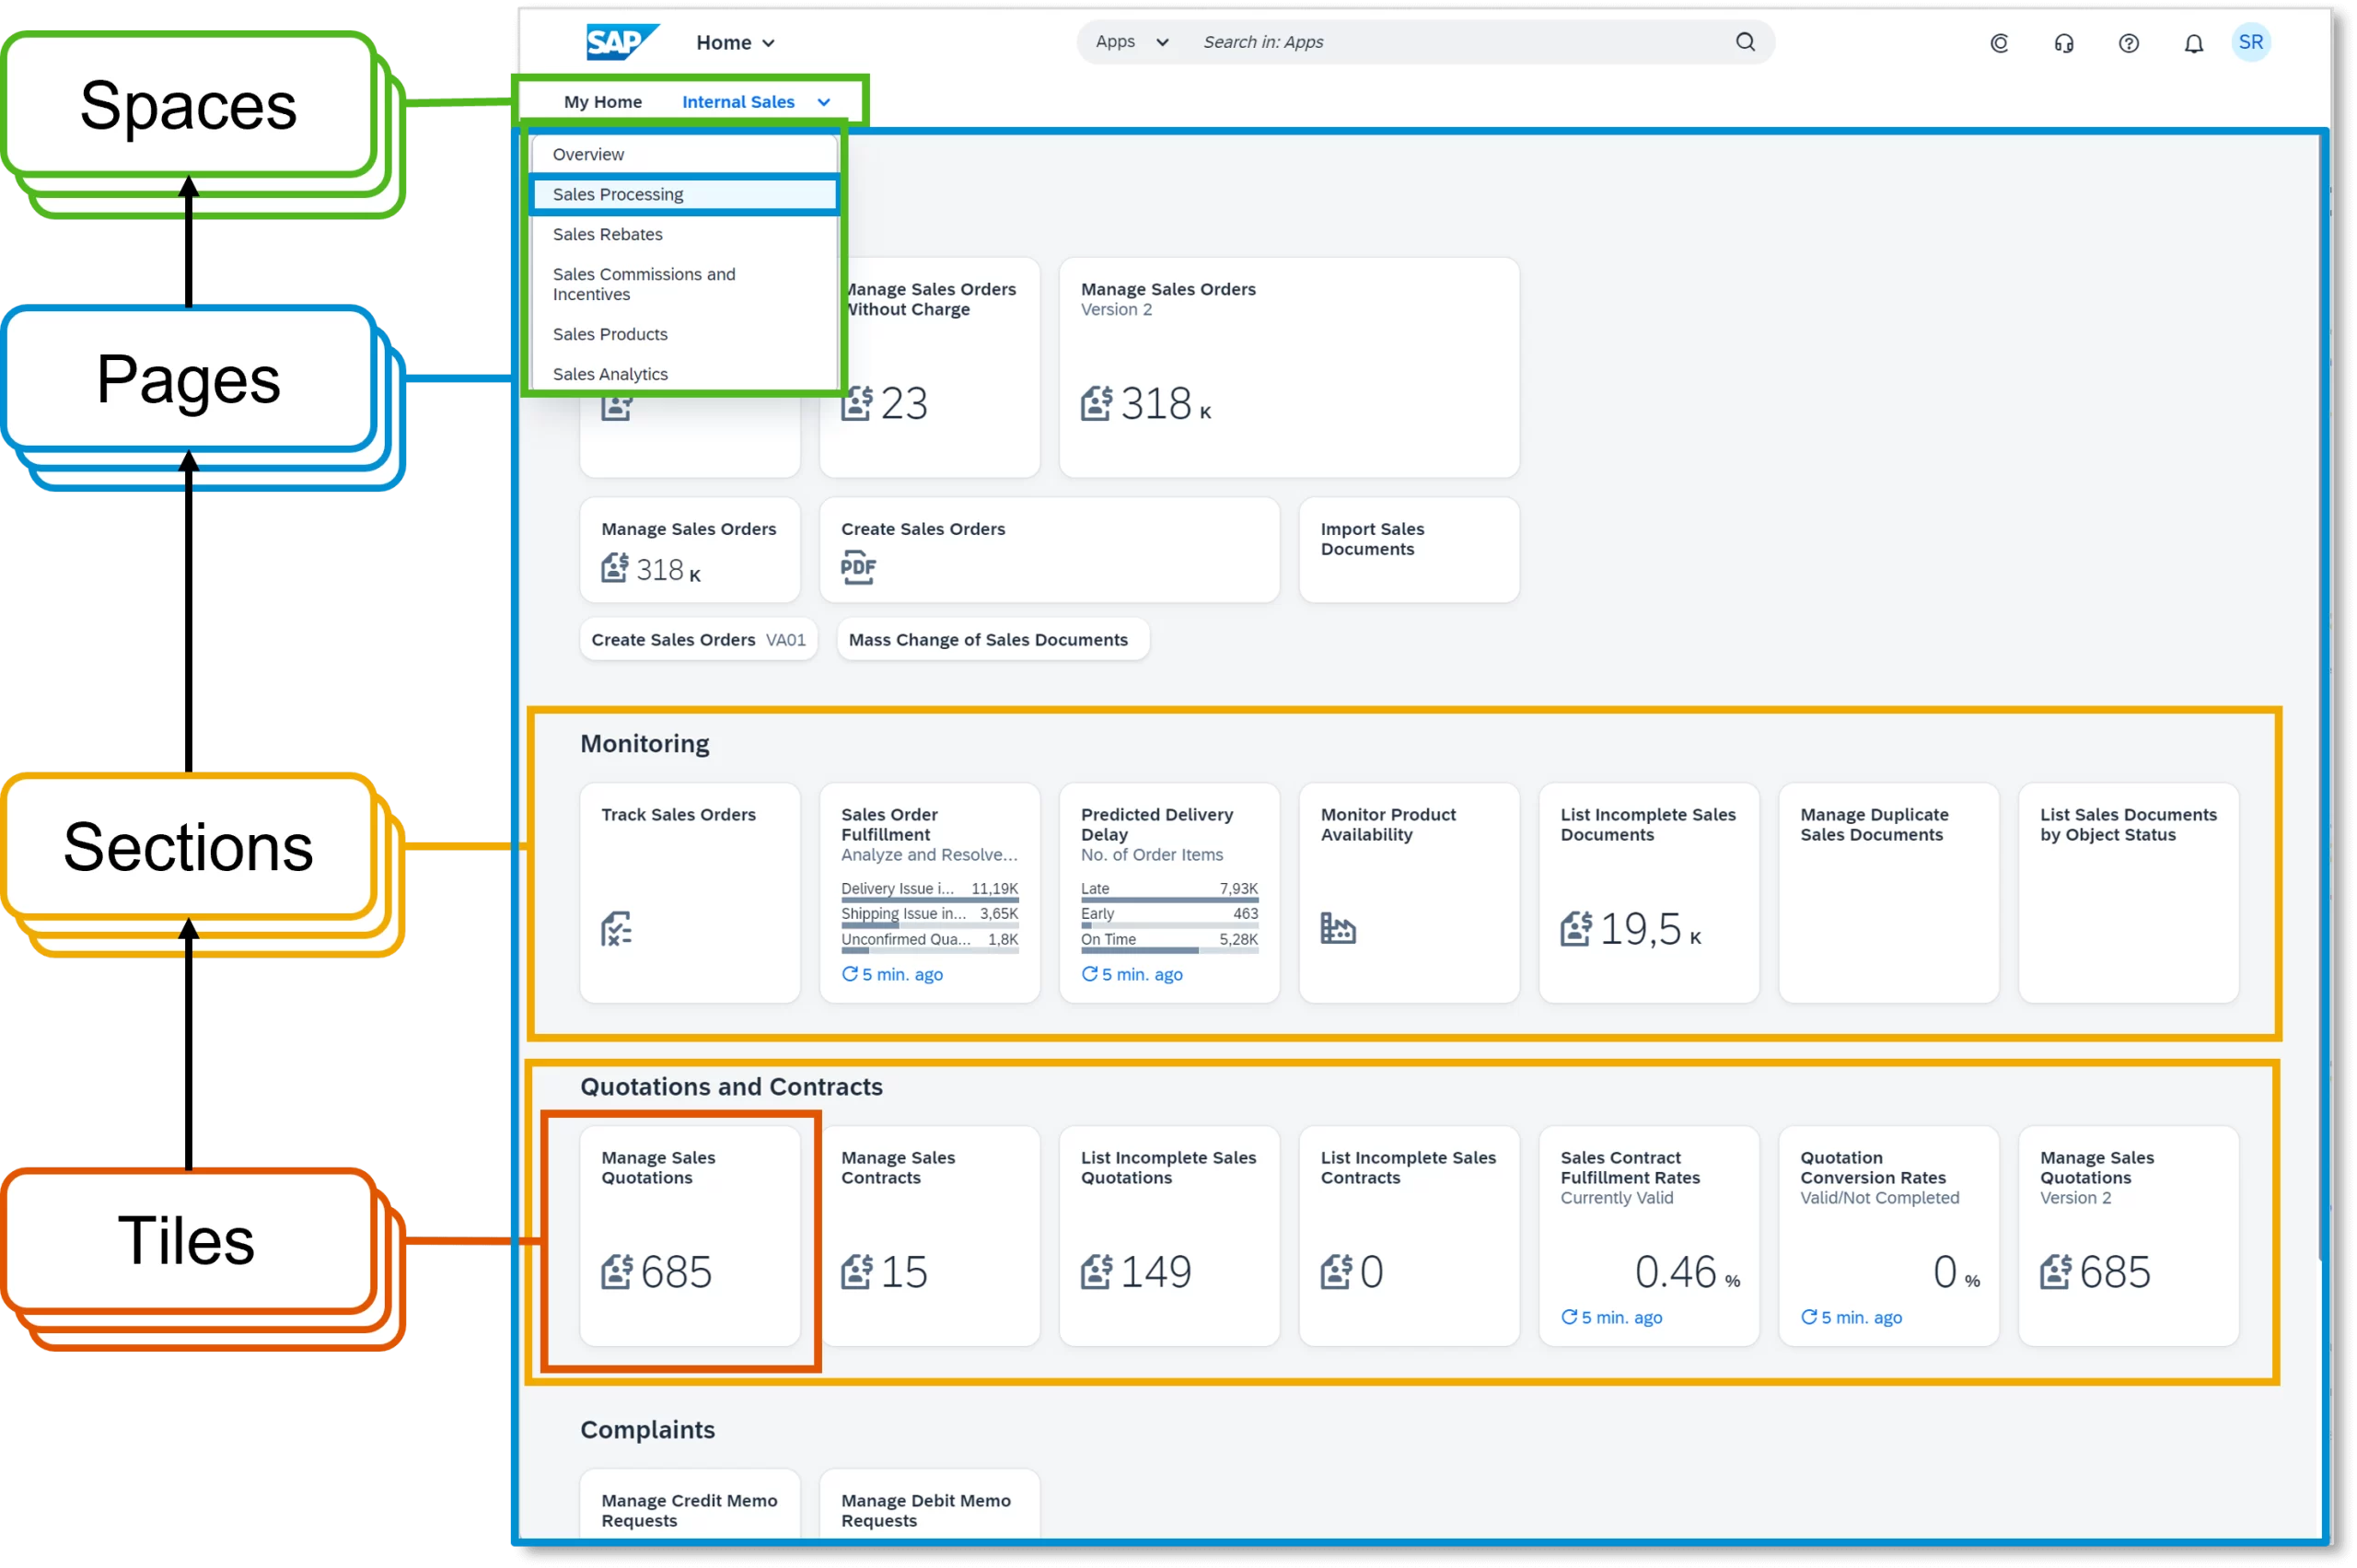
Task: Click the Complaints section heading
Action: click(648, 1430)
